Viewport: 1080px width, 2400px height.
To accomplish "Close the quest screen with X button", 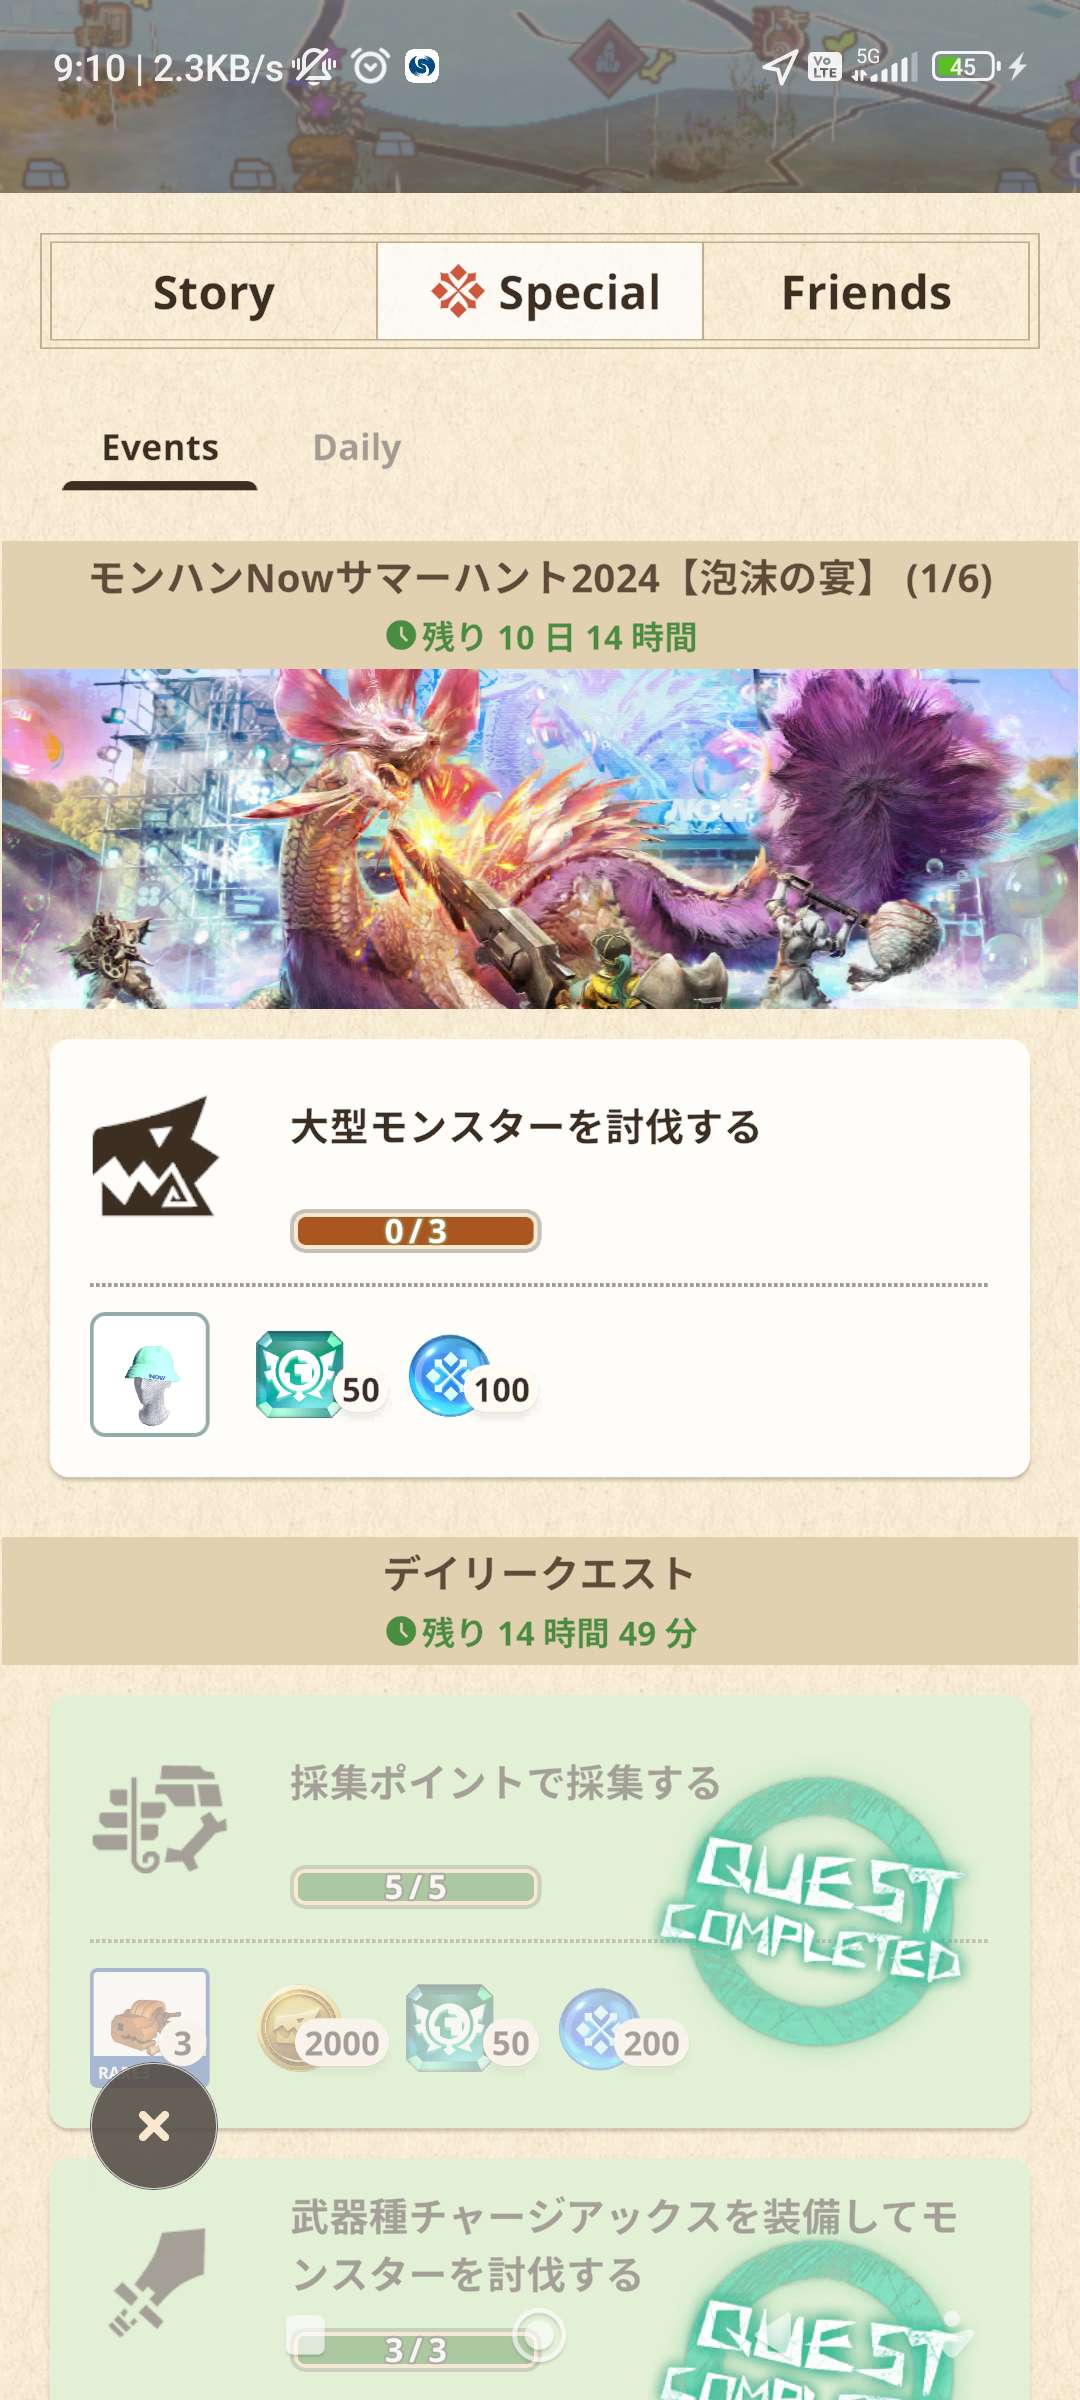I will [154, 2126].
